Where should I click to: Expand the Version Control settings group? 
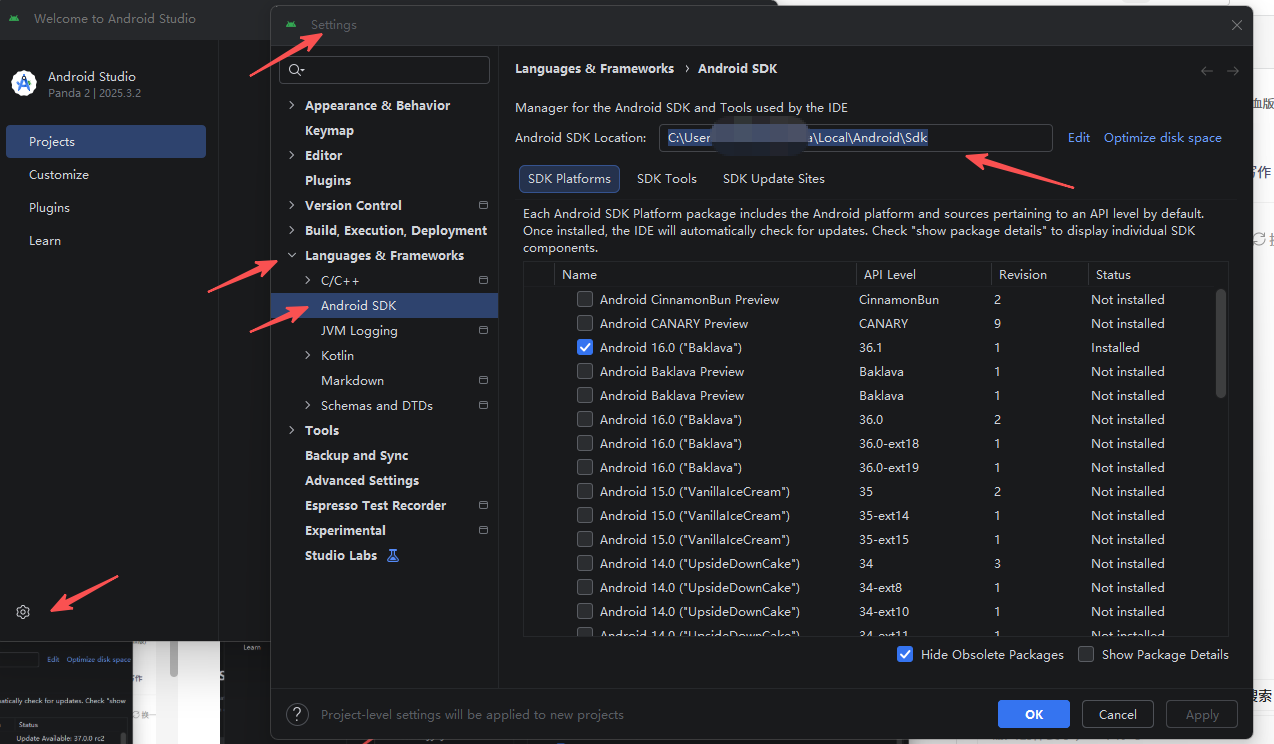[x=292, y=205]
